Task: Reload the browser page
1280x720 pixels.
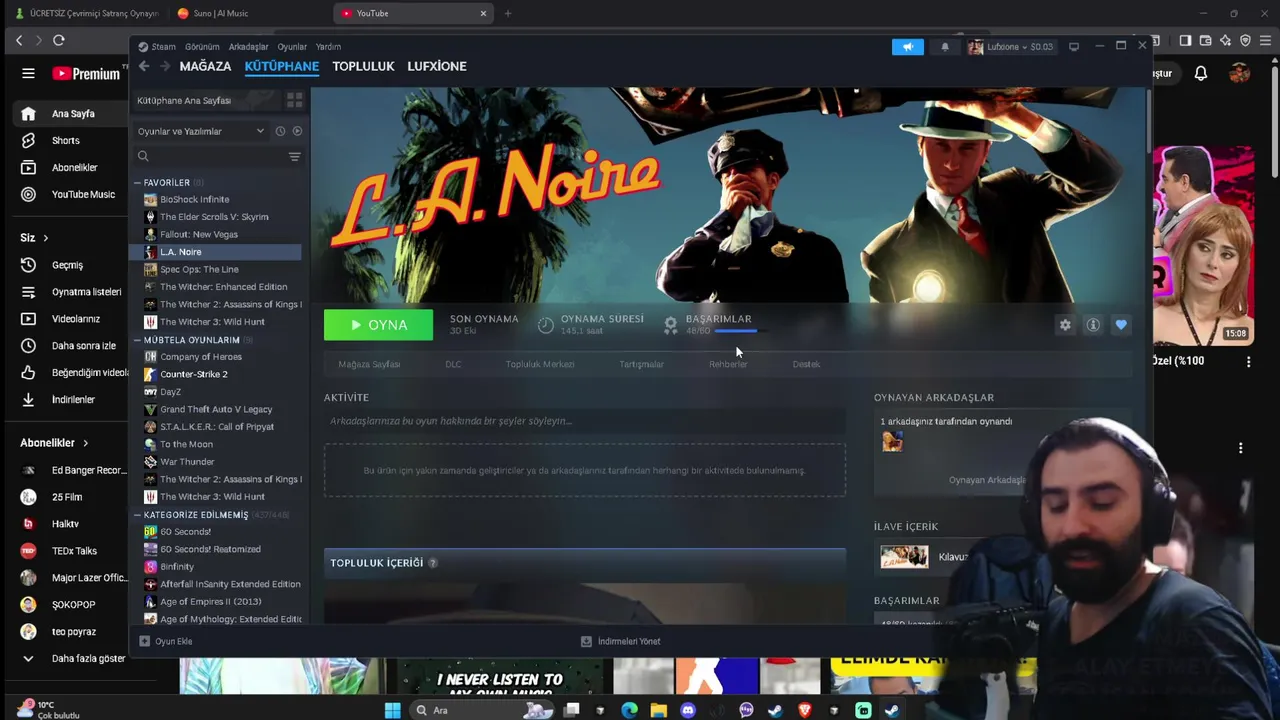Action: coord(59,40)
